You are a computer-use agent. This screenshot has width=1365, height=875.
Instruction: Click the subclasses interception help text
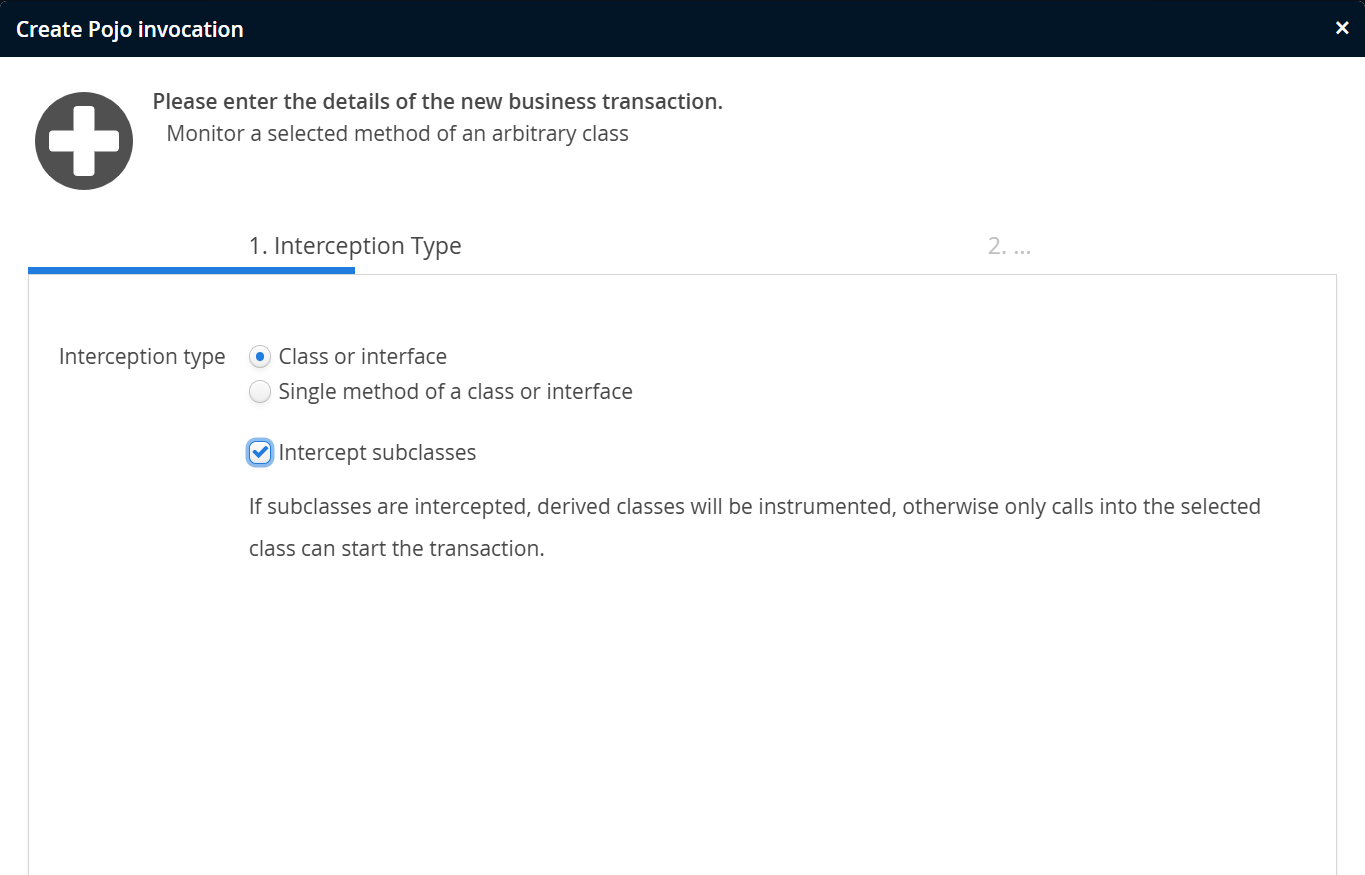[754, 507]
